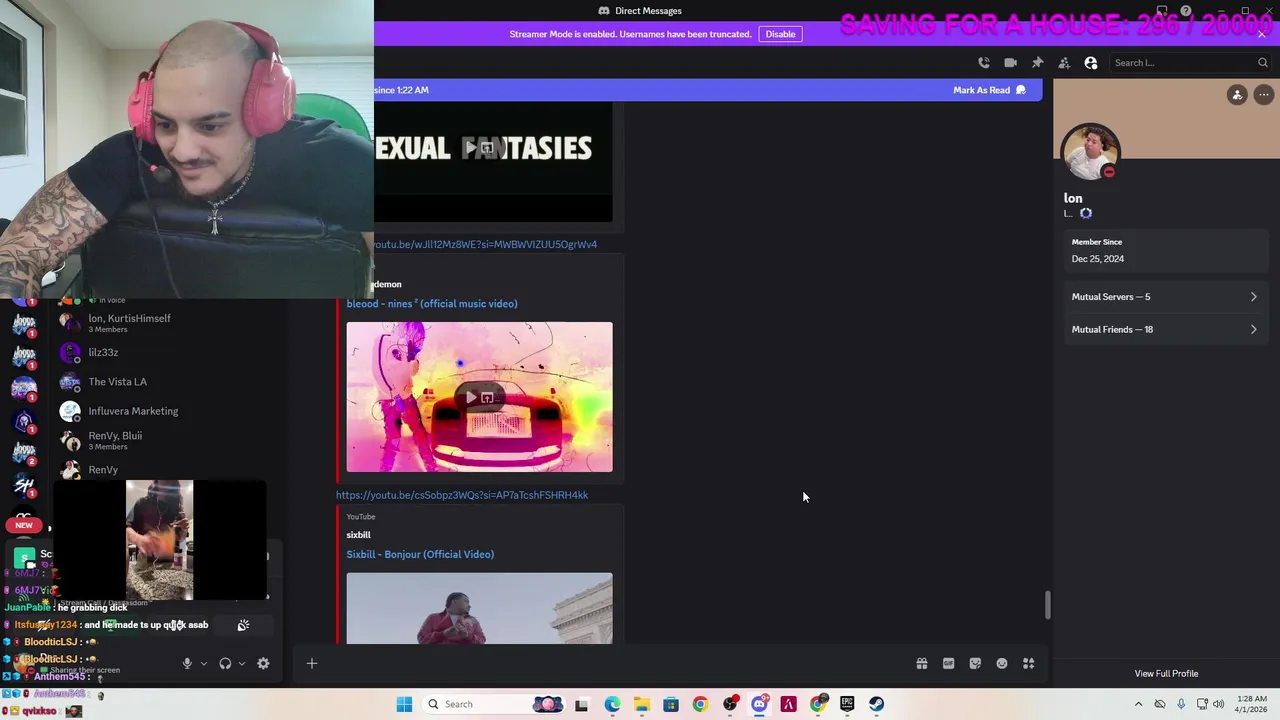Screen dimensions: 1280x720
Task: Open Microsoft Store from the taskbar
Action: pyautogui.click(x=671, y=704)
